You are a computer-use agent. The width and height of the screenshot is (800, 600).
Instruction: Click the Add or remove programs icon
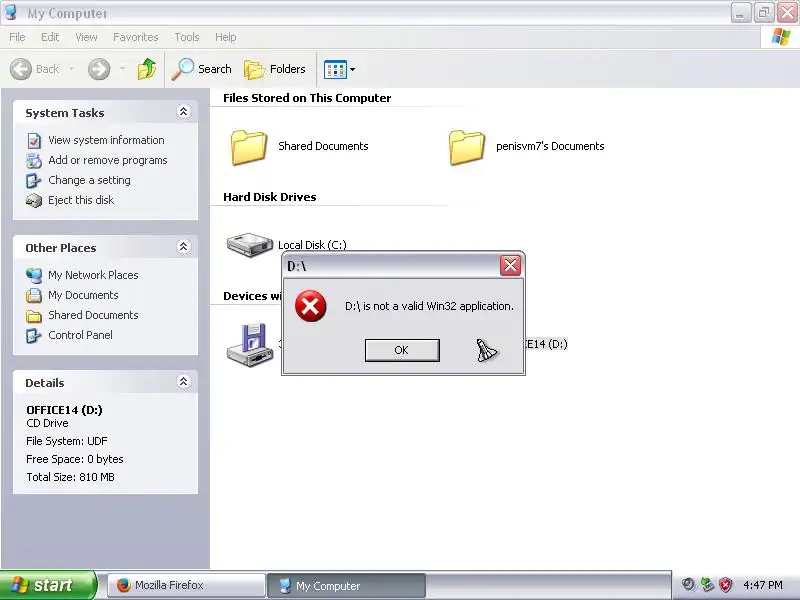34,160
